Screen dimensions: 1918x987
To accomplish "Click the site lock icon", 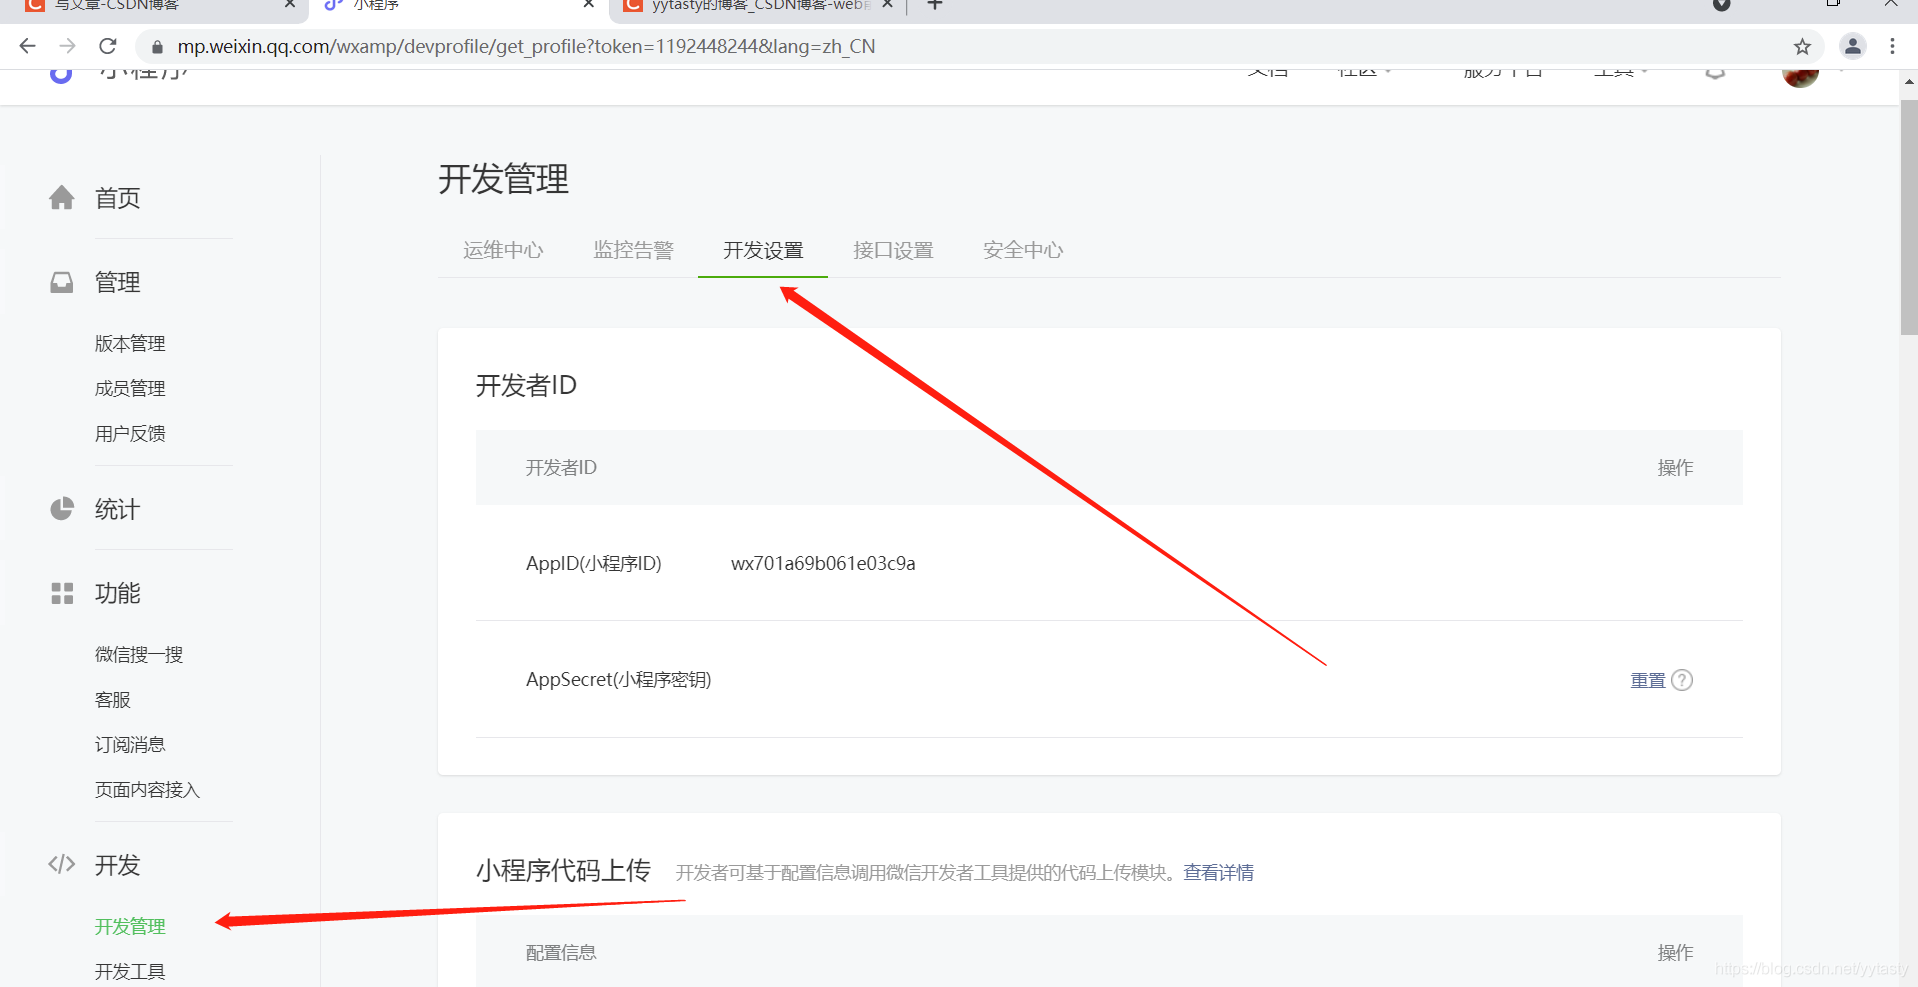I will [157, 47].
